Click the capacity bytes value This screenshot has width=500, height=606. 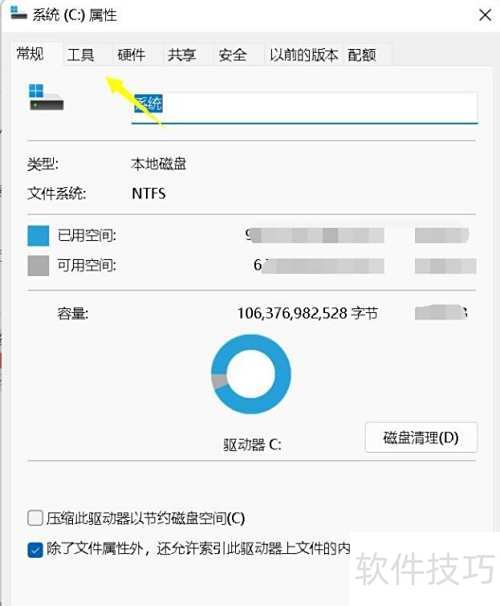307,313
